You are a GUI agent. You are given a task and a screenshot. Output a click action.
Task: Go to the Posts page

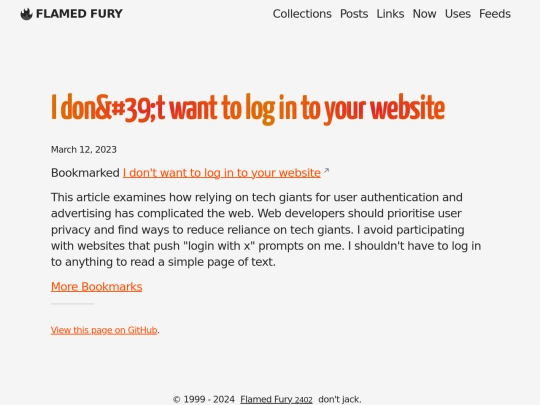click(x=354, y=14)
